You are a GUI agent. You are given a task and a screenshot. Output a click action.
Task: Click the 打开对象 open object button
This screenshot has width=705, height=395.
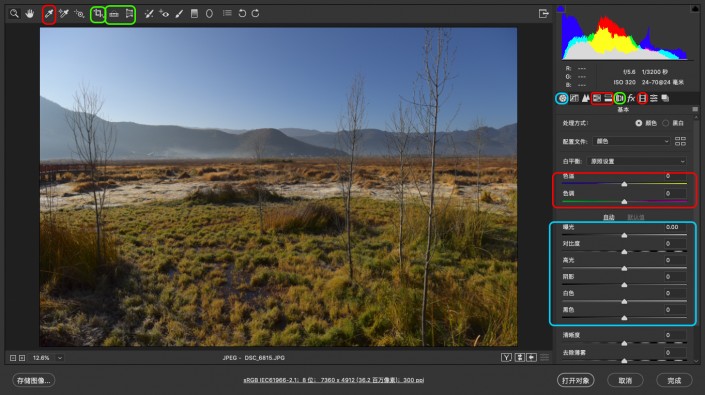[x=576, y=381]
